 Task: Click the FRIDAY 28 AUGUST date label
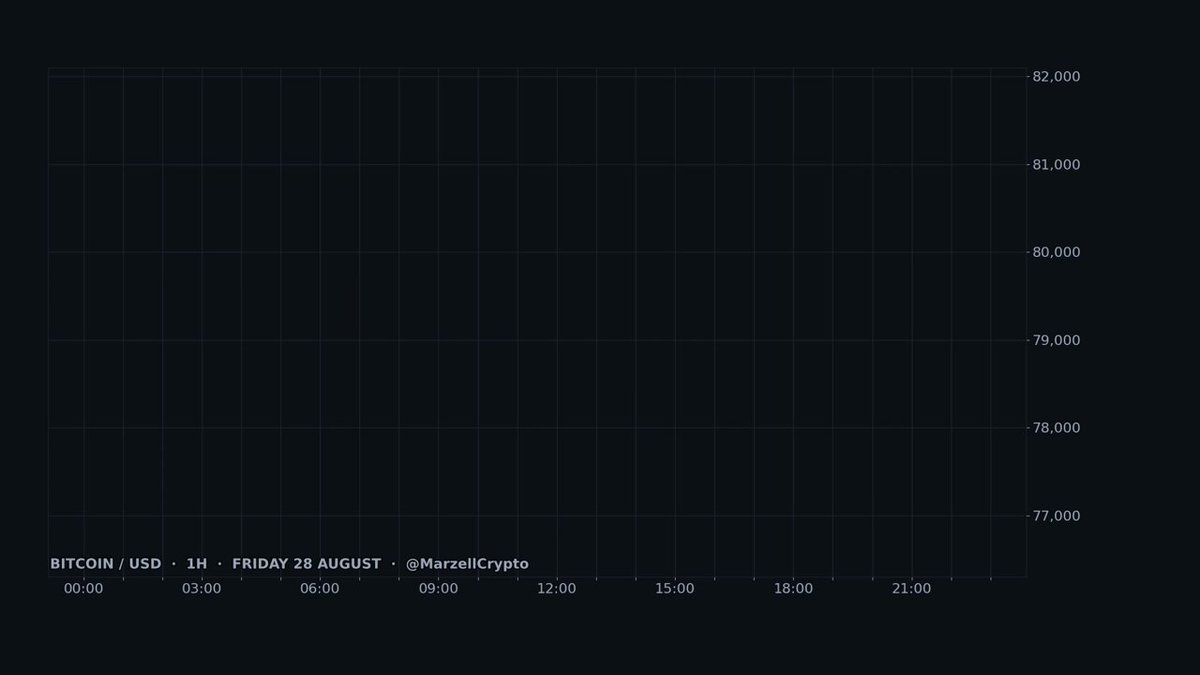306,564
